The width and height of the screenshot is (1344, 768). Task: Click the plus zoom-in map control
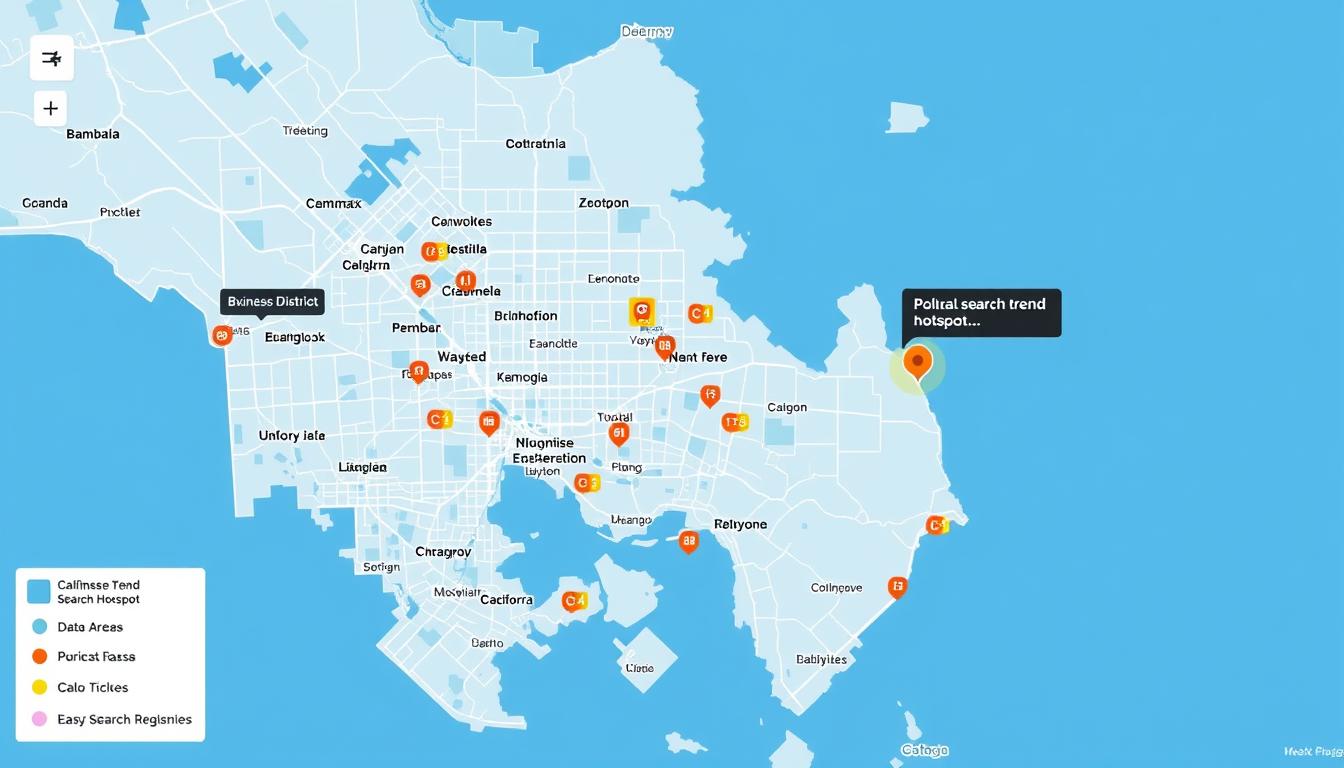point(50,107)
